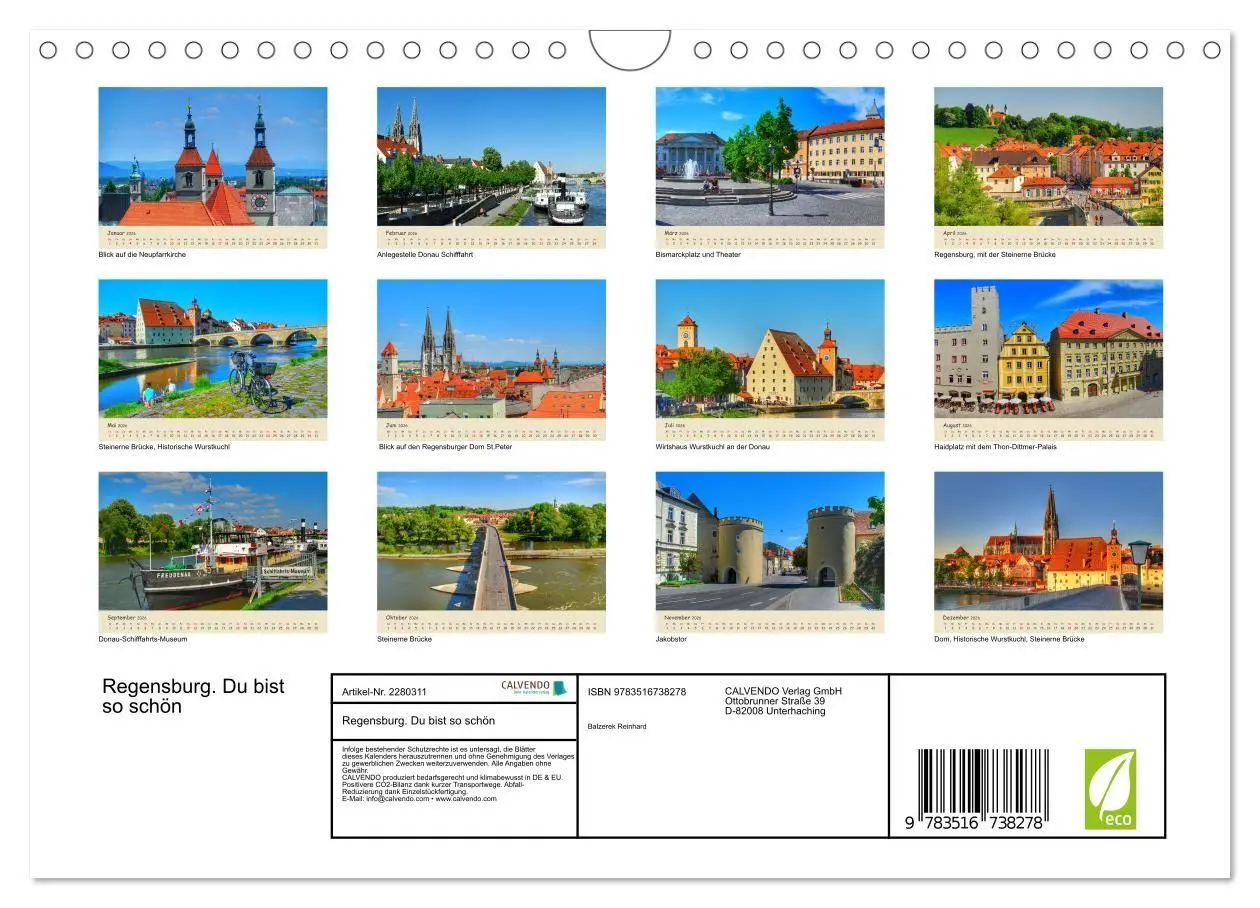This screenshot has width=1260, height=908.
Task: Click the info@calvendo.com email line
Action: (x=419, y=799)
